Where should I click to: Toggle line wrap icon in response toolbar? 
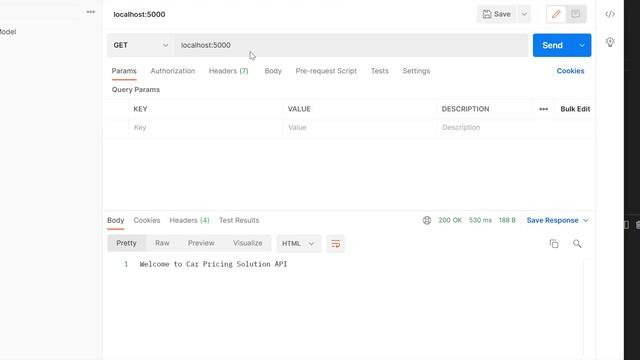336,244
